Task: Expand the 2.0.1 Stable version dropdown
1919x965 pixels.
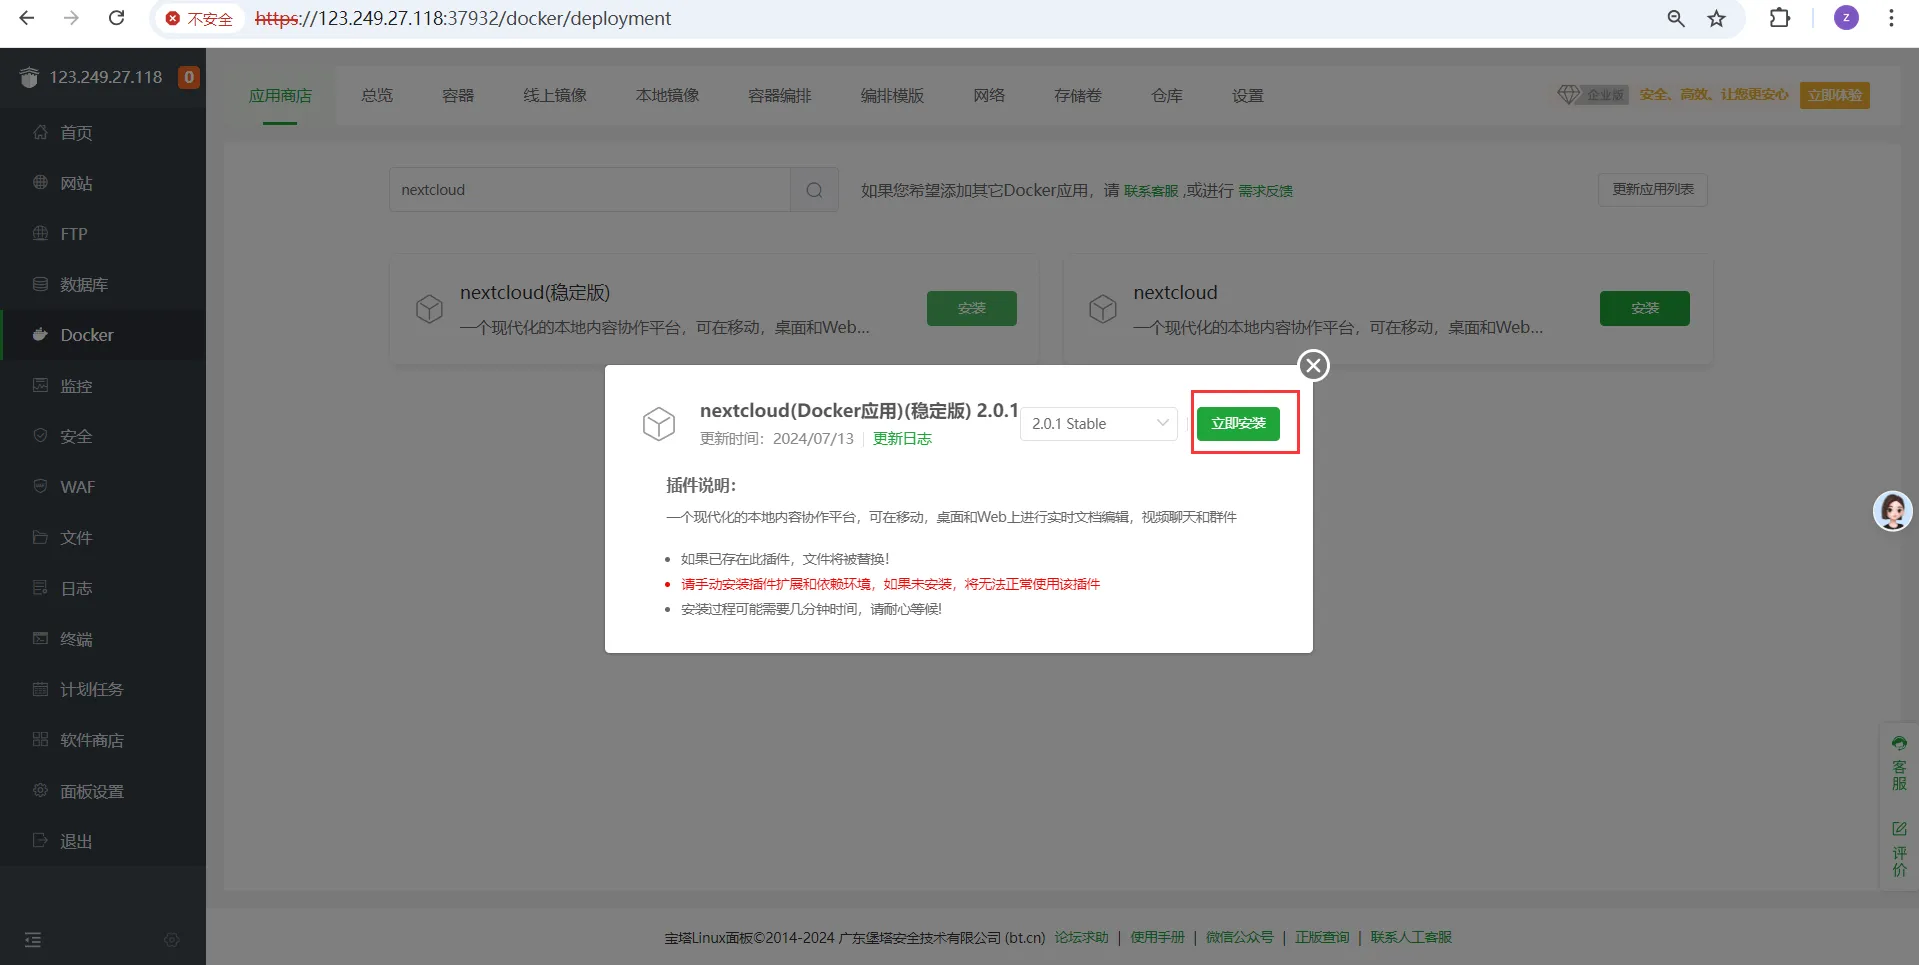Action: tap(1099, 424)
